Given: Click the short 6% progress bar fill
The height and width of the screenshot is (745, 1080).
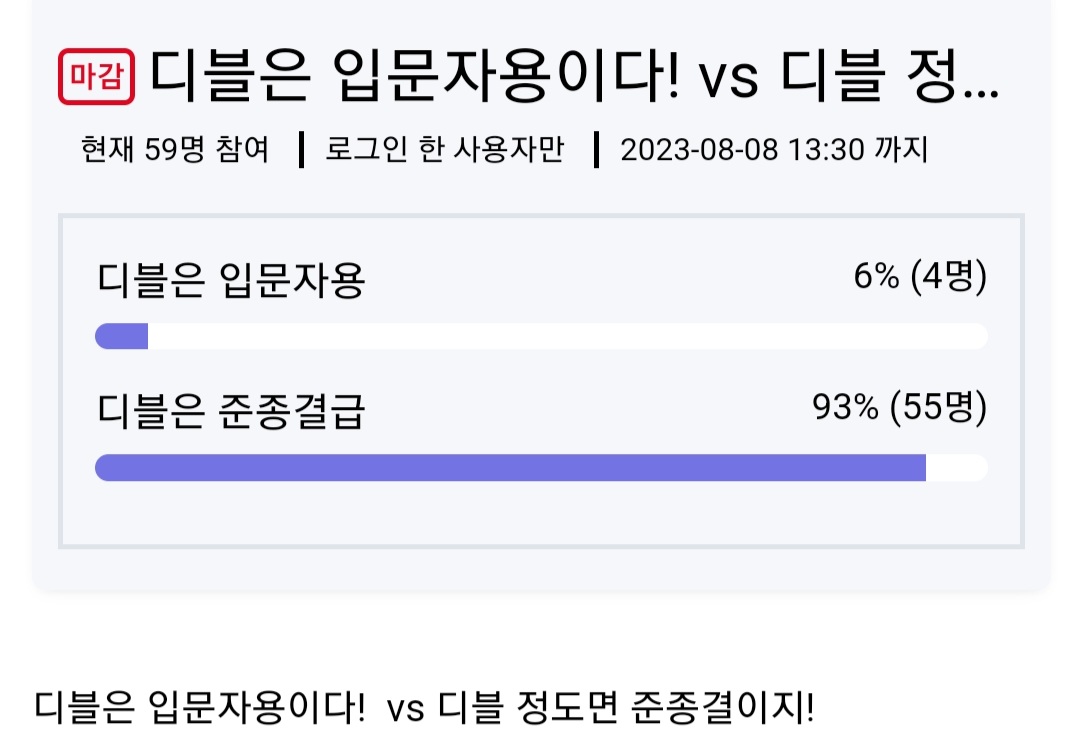Looking at the screenshot, I should [x=122, y=336].
